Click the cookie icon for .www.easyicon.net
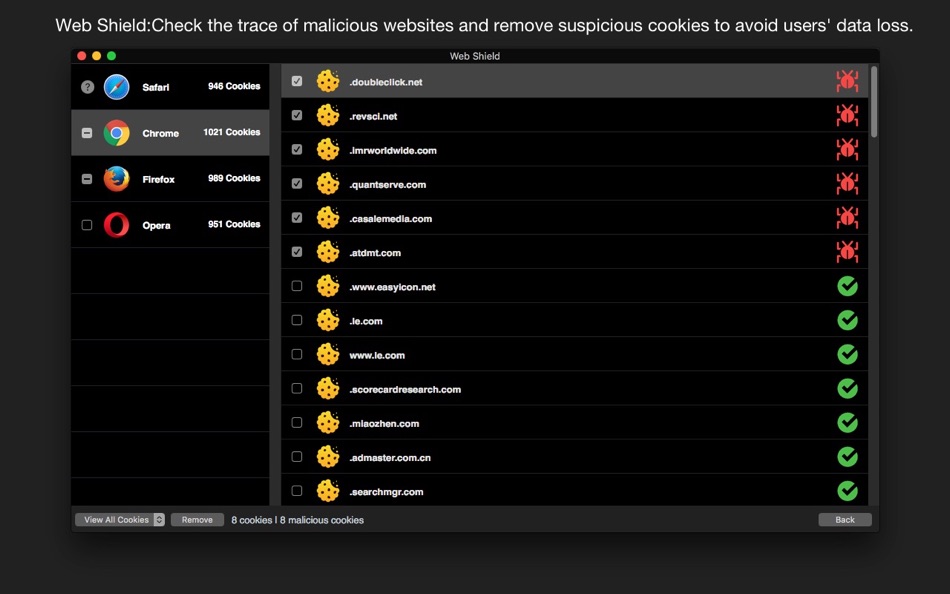This screenshot has height=594, width=950. pyautogui.click(x=328, y=286)
